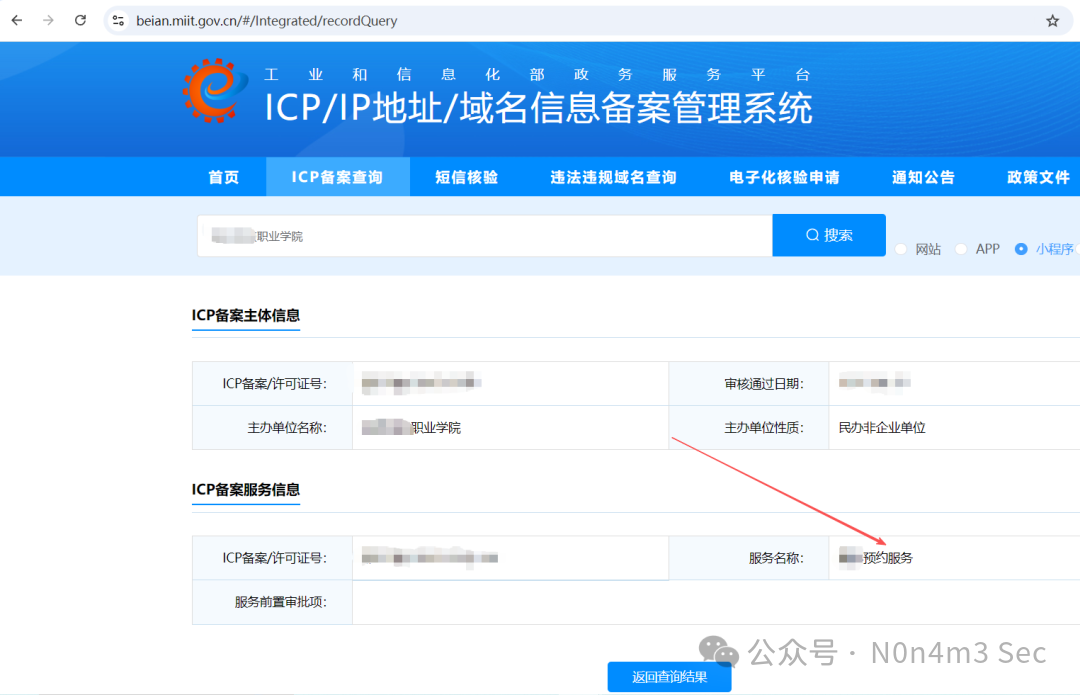Open the 首页 nav tab
Image resolution: width=1080 pixels, height=695 pixels.
click(224, 177)
